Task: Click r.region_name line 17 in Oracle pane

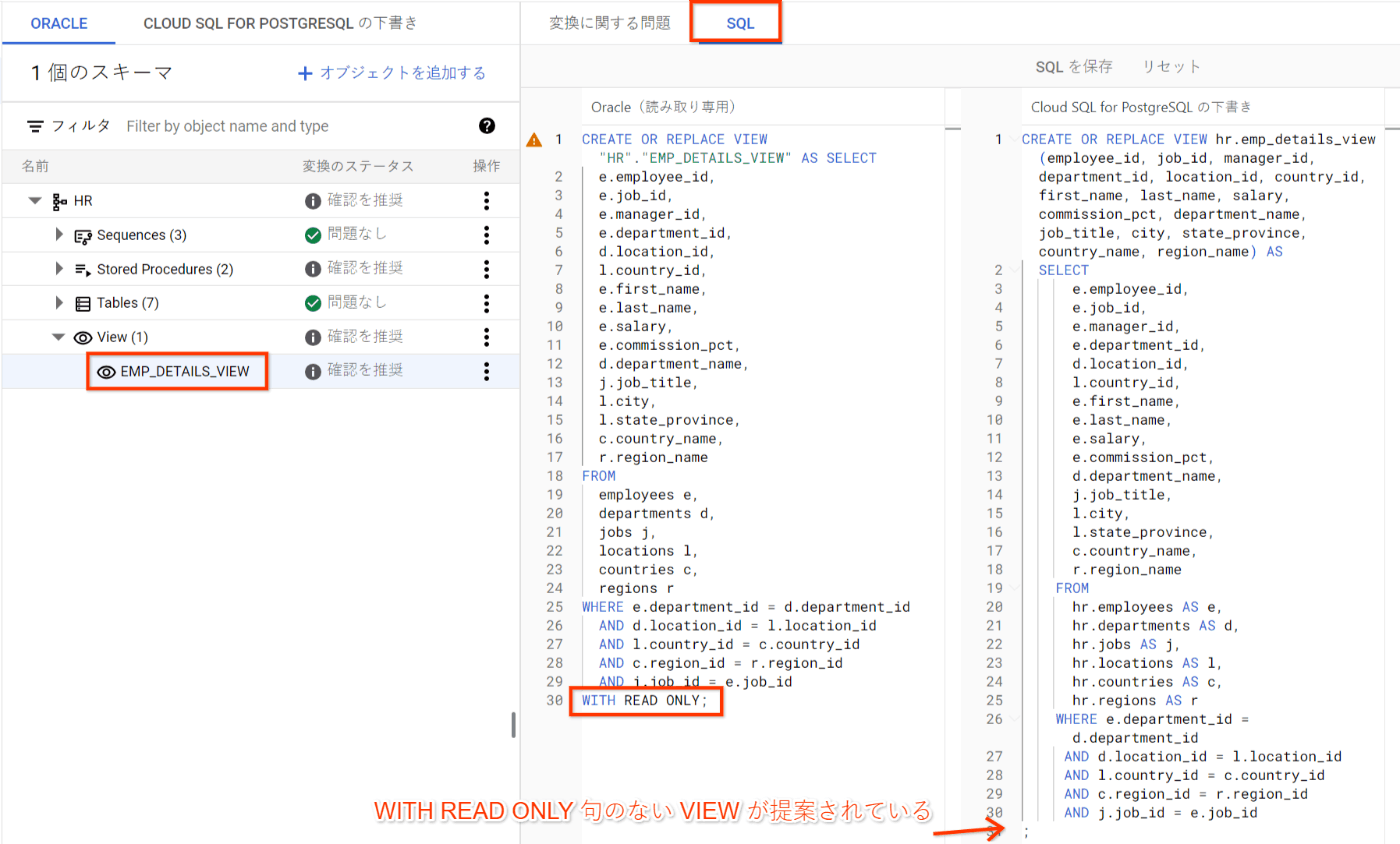Action: click(653, 457)
